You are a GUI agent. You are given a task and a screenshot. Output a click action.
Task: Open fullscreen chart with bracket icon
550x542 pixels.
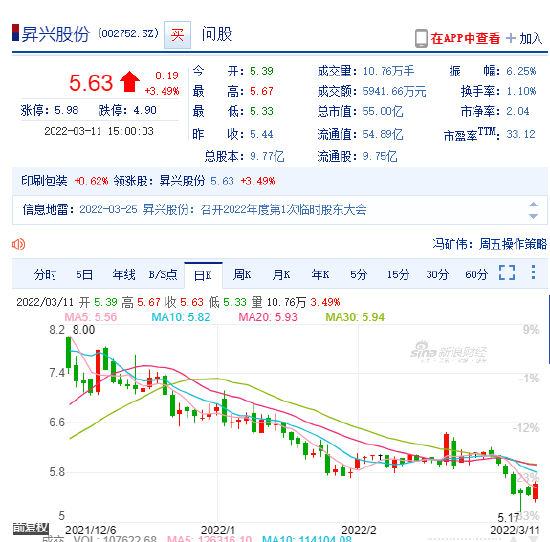[x=507, y=273]
